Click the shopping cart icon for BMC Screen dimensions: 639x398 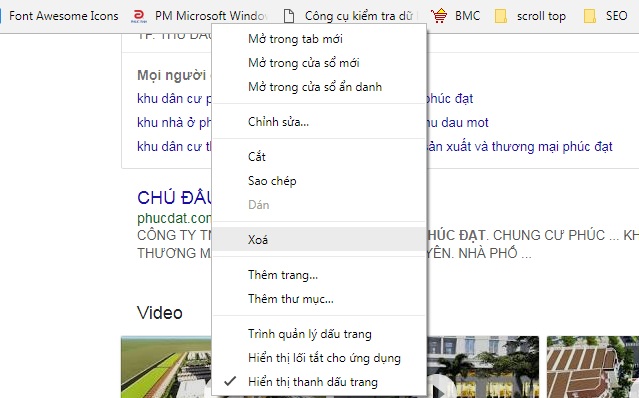438,16
